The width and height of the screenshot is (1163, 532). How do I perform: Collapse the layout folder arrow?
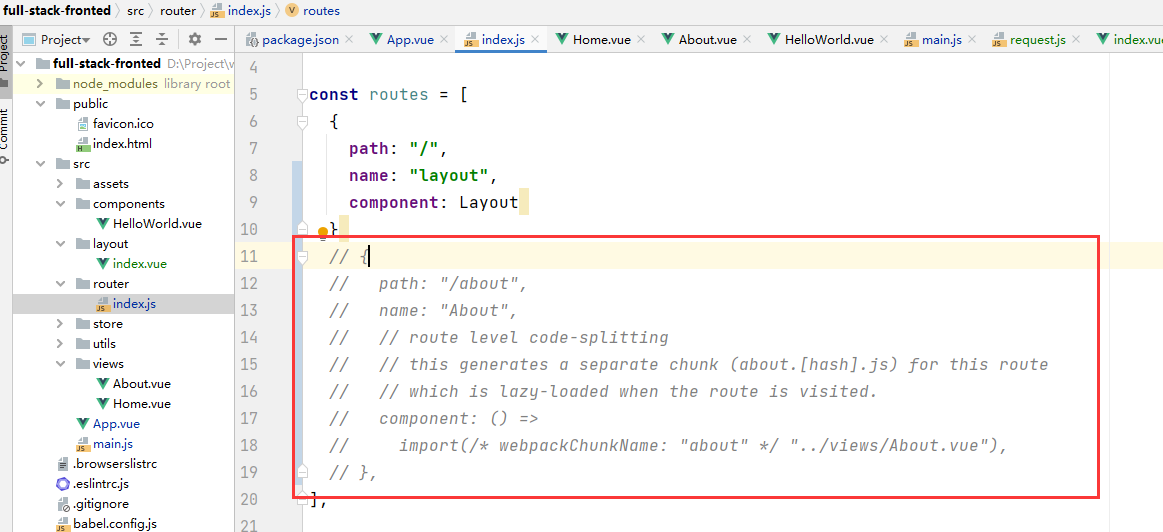[x=60, y=243]
